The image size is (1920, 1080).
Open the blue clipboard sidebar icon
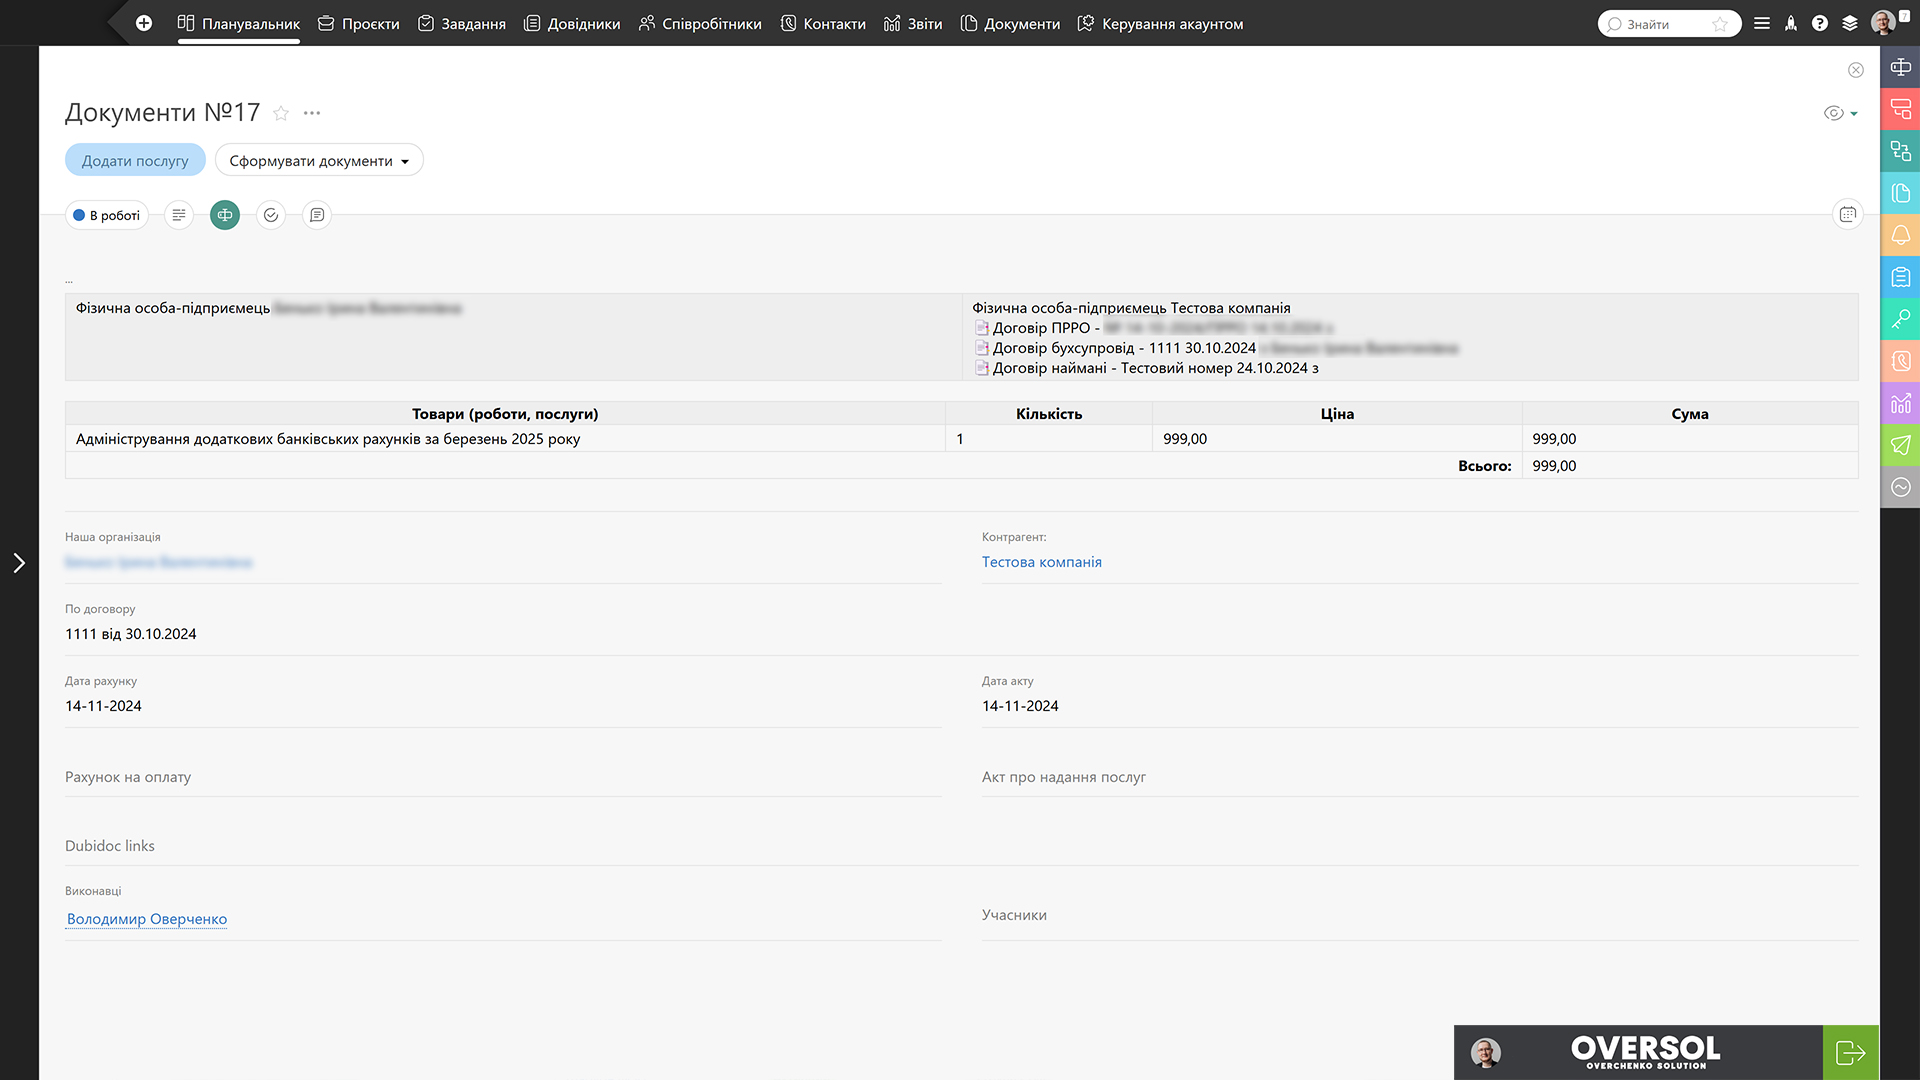point(1900,277)
